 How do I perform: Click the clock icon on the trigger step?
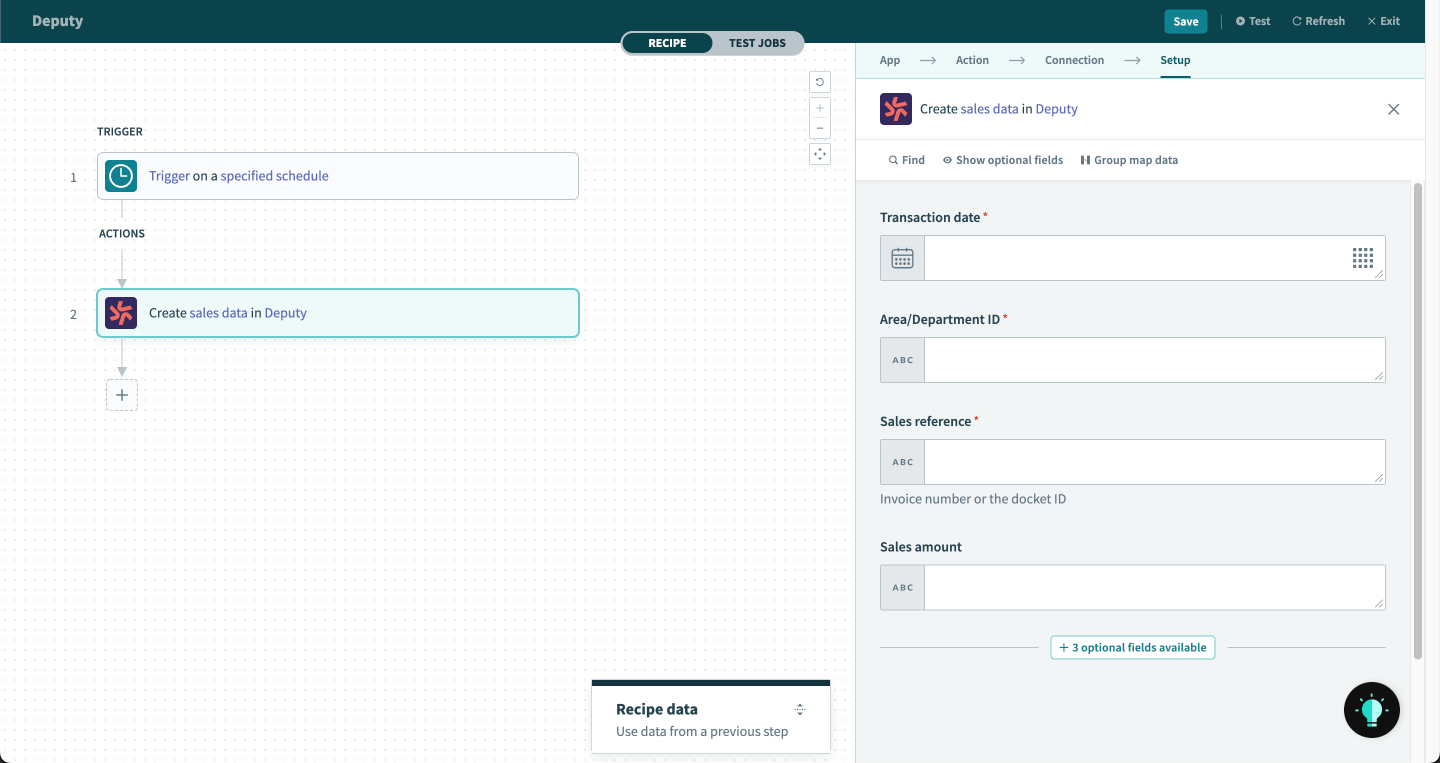pos(120,175)
